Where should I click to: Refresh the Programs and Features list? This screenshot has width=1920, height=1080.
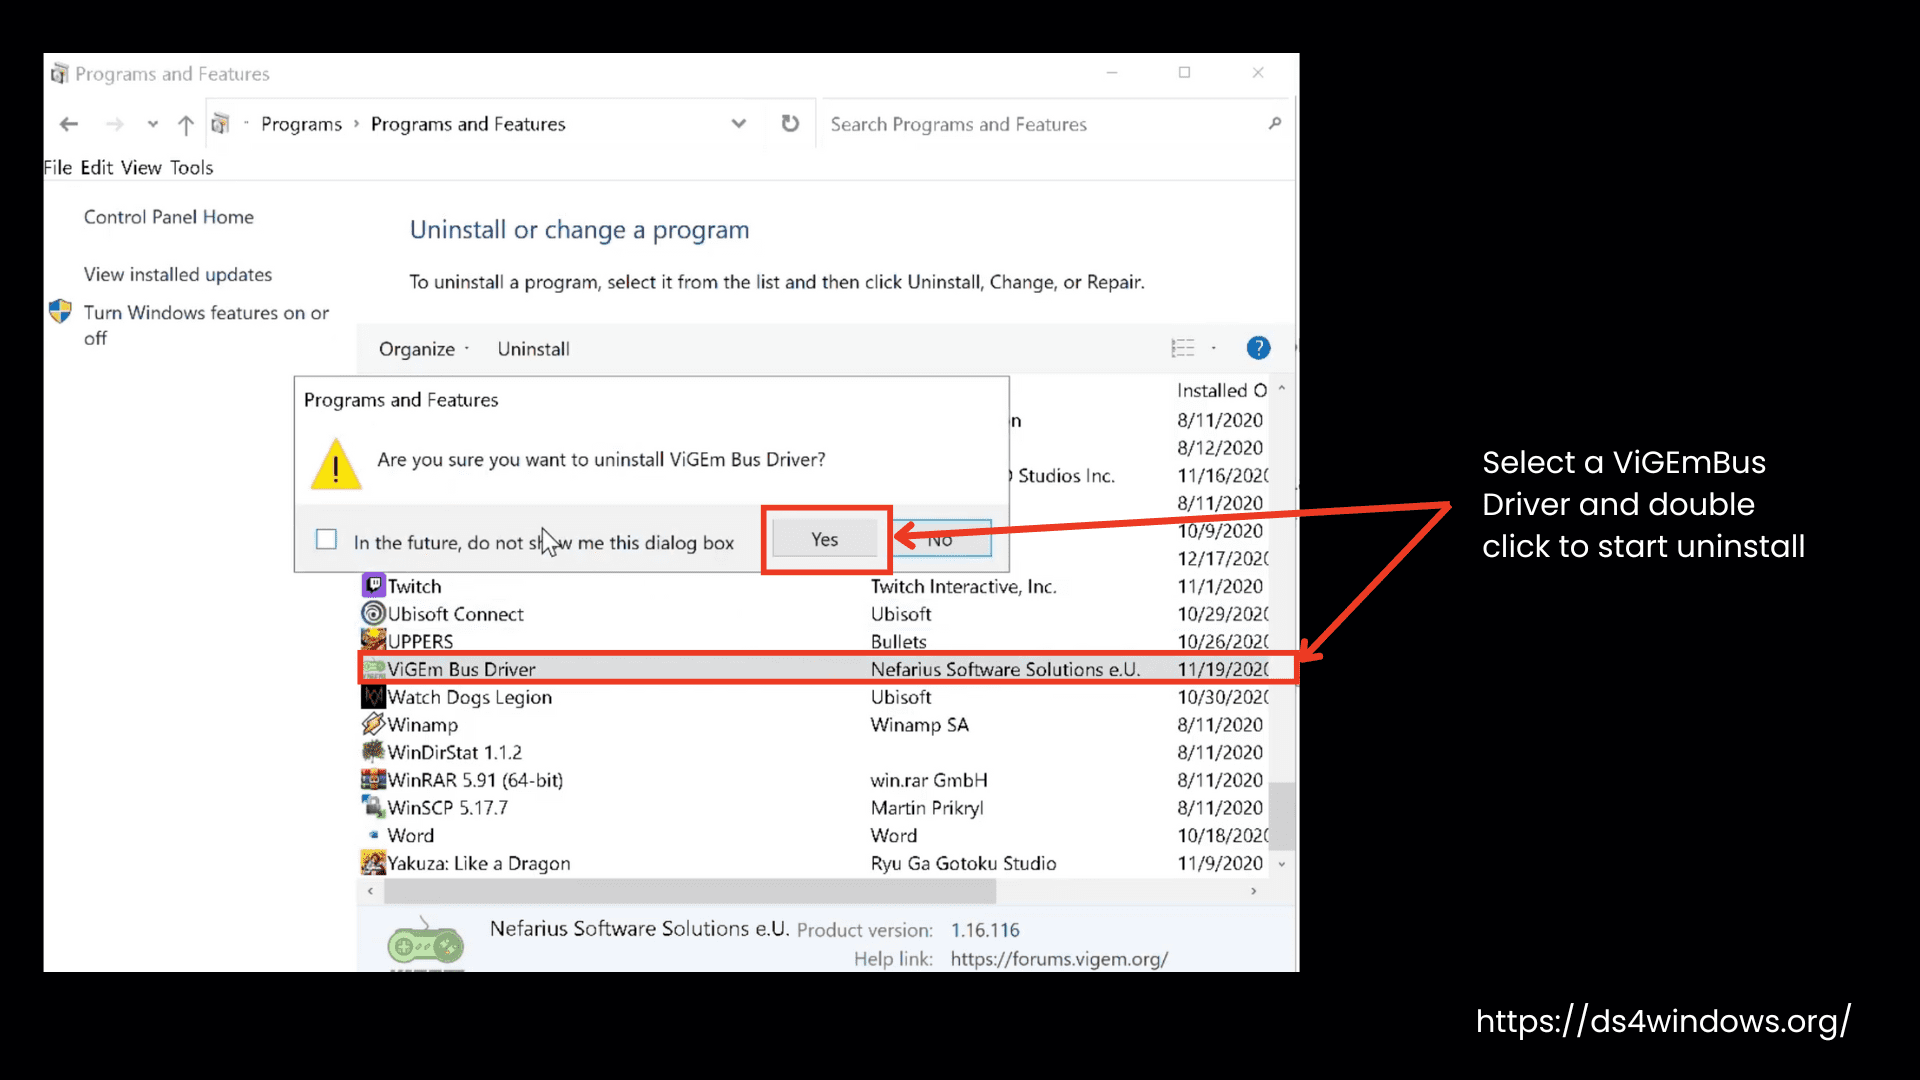coord(790,123)
